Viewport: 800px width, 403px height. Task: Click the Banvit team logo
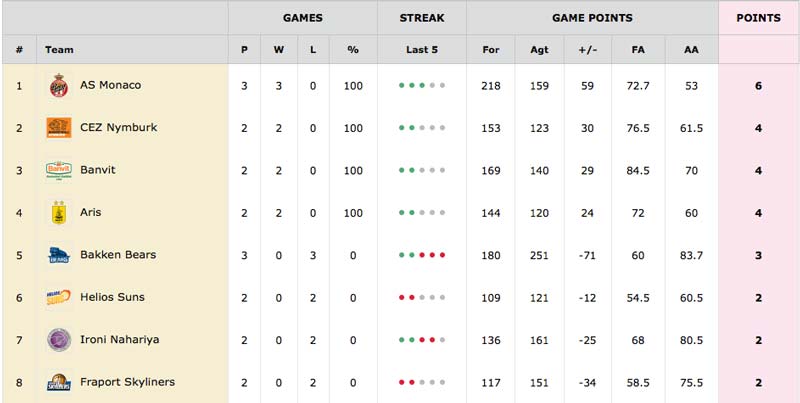coord(59,170)
